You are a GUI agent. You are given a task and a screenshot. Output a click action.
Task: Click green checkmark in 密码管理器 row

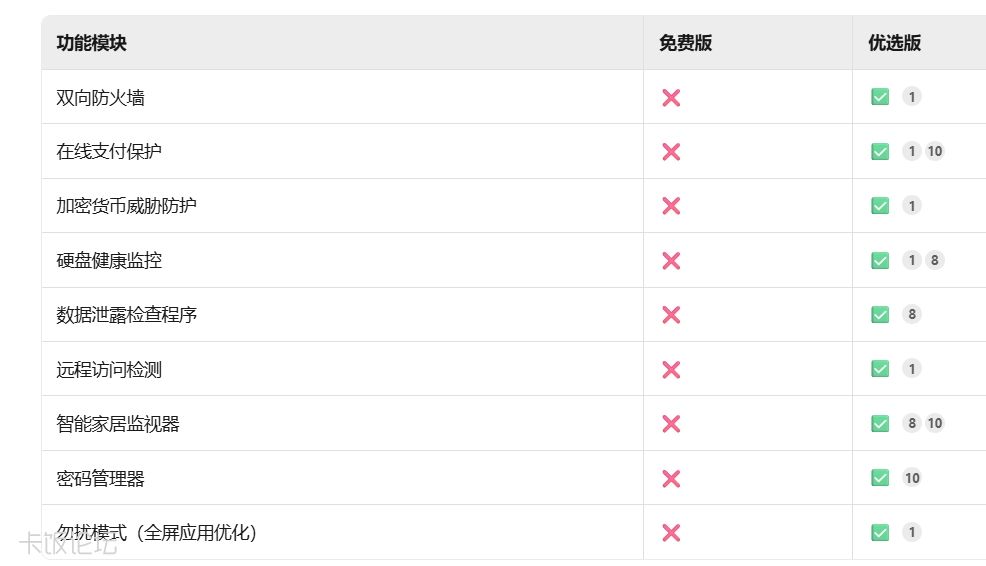[x=880, y=478]
